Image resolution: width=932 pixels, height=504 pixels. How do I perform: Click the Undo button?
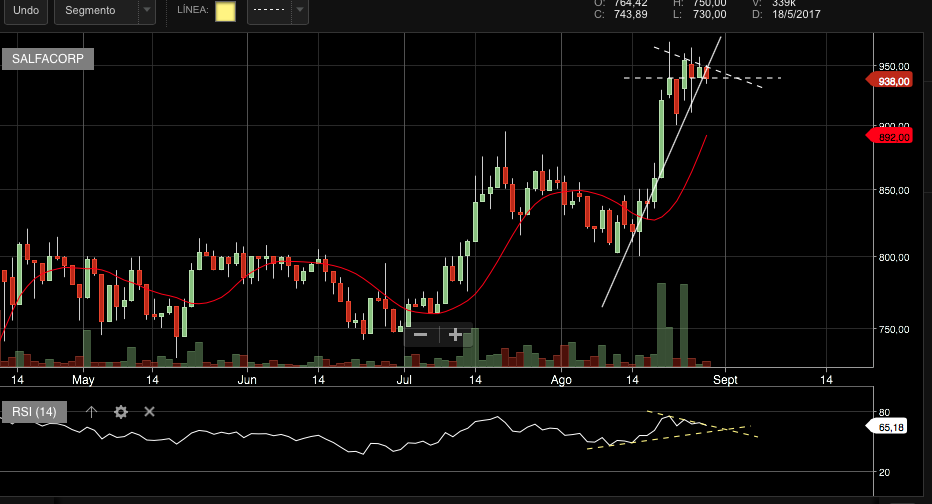click(25, 11)
